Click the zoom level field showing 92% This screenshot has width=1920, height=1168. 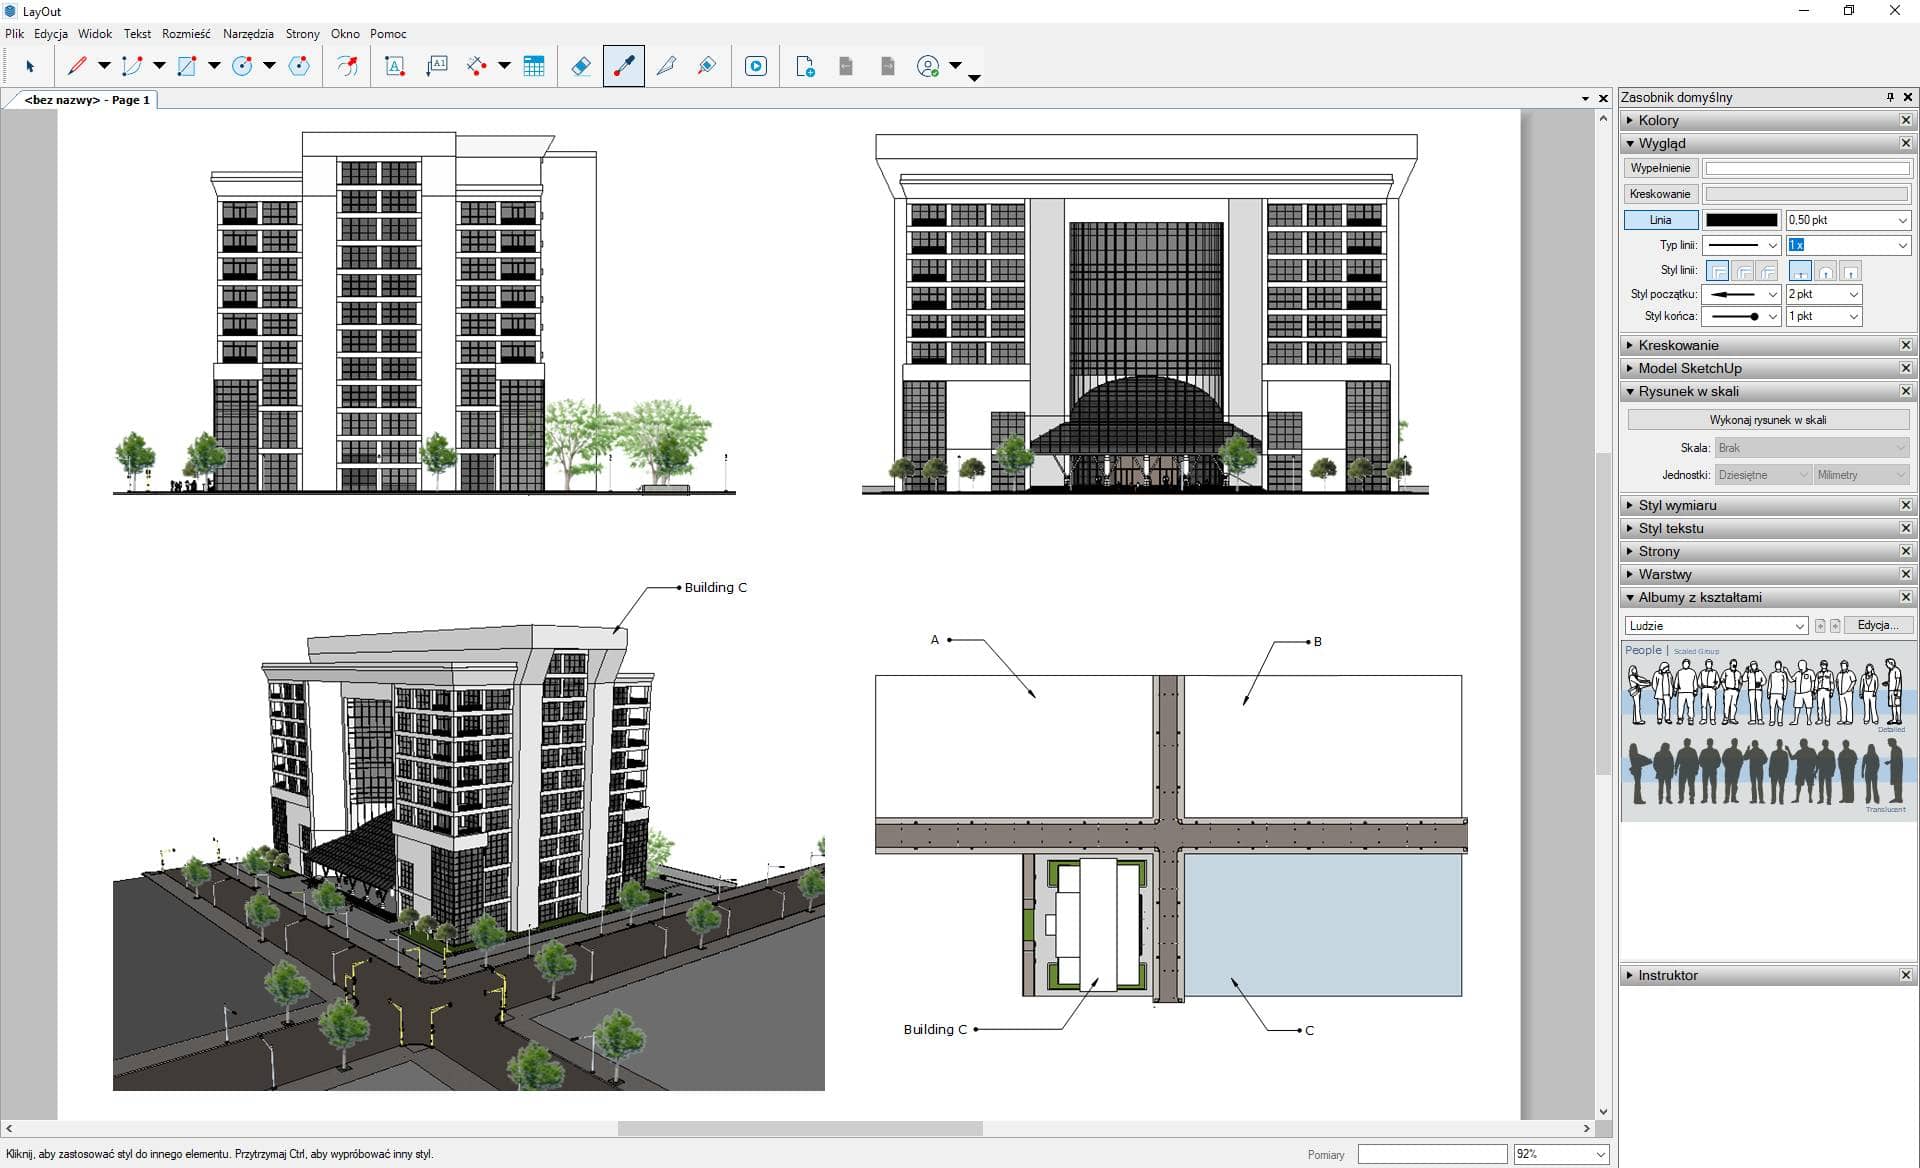(x=1557, y=1154)
